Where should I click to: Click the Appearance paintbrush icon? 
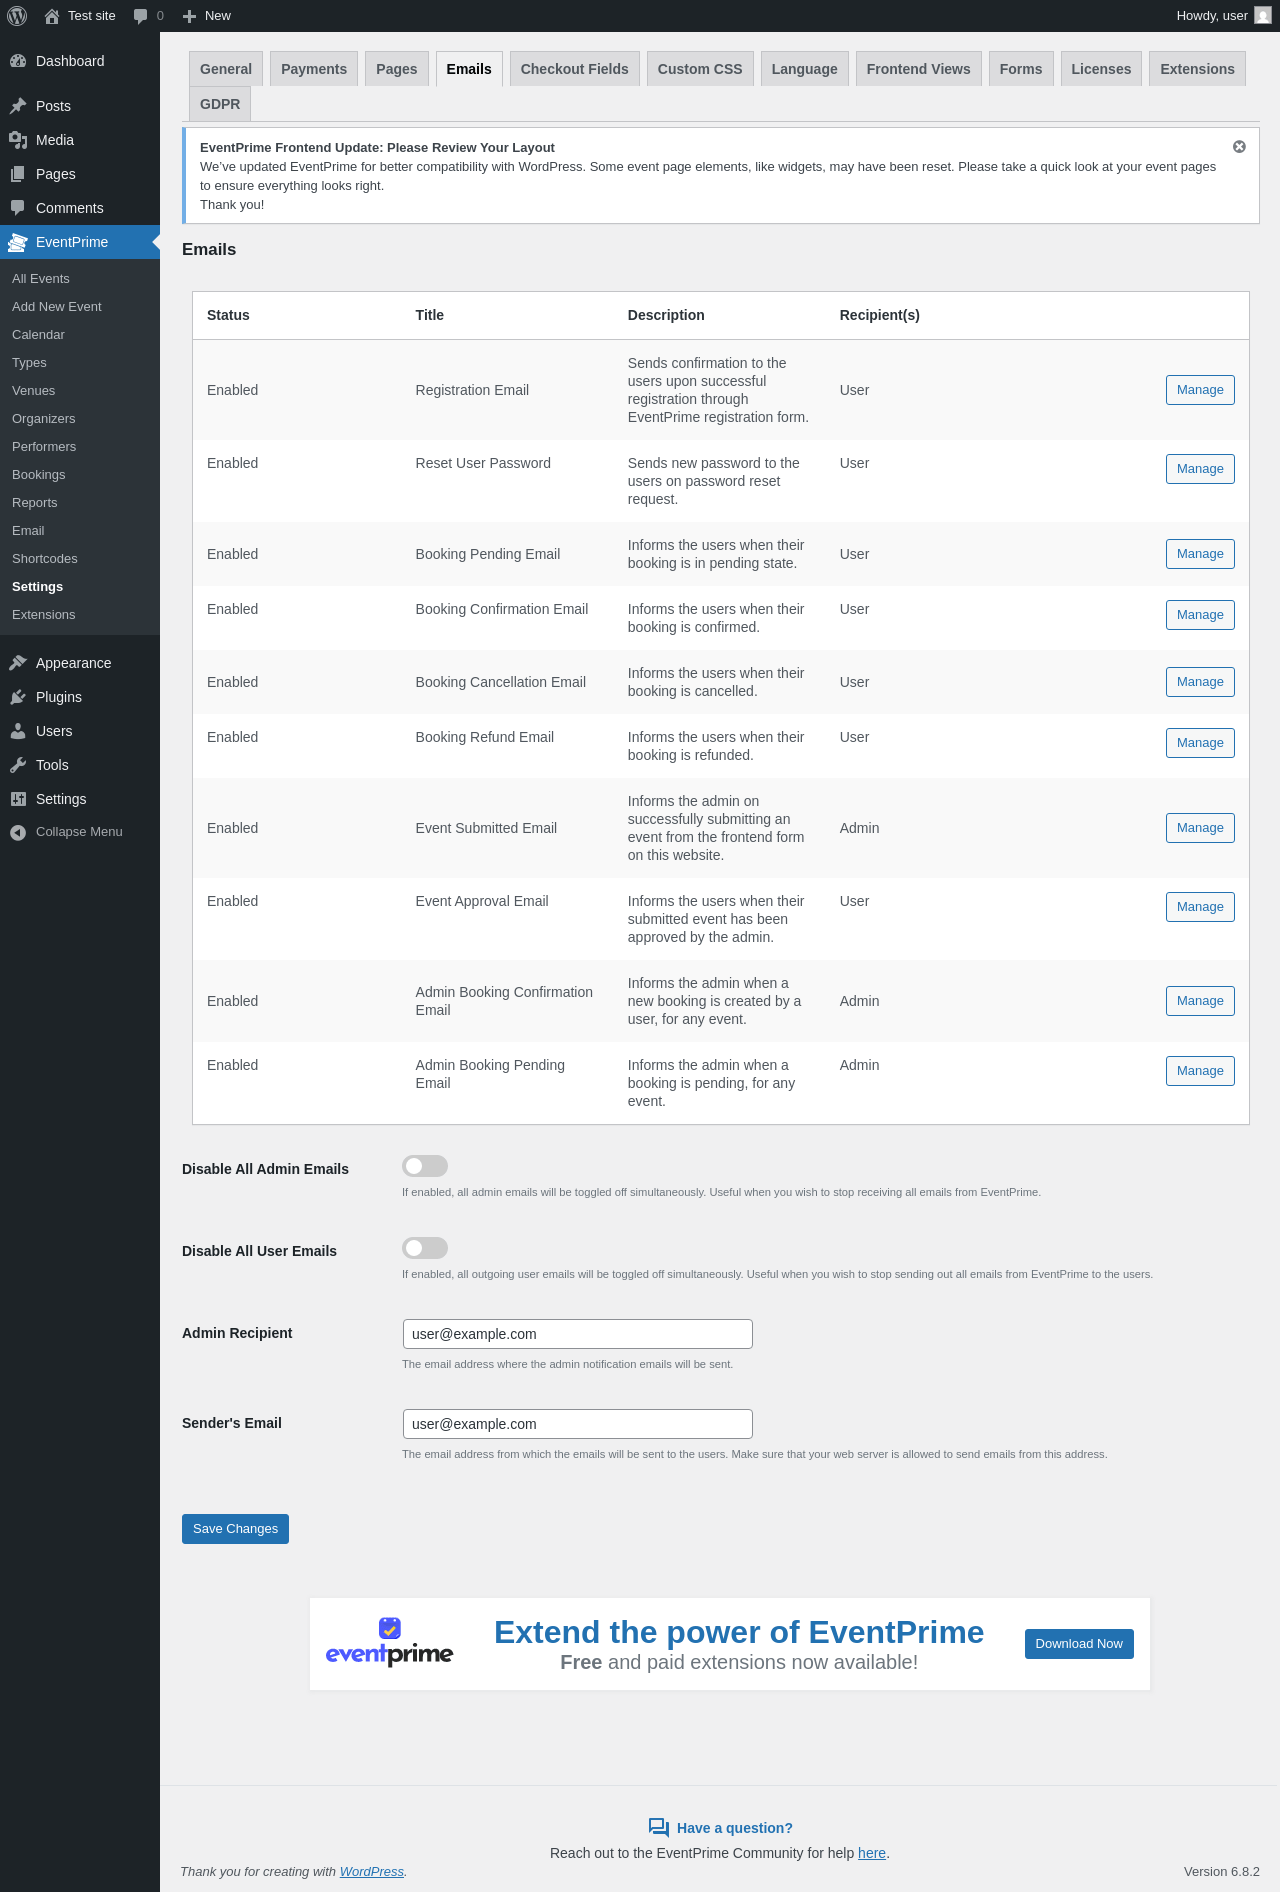(x=18, y=663)
